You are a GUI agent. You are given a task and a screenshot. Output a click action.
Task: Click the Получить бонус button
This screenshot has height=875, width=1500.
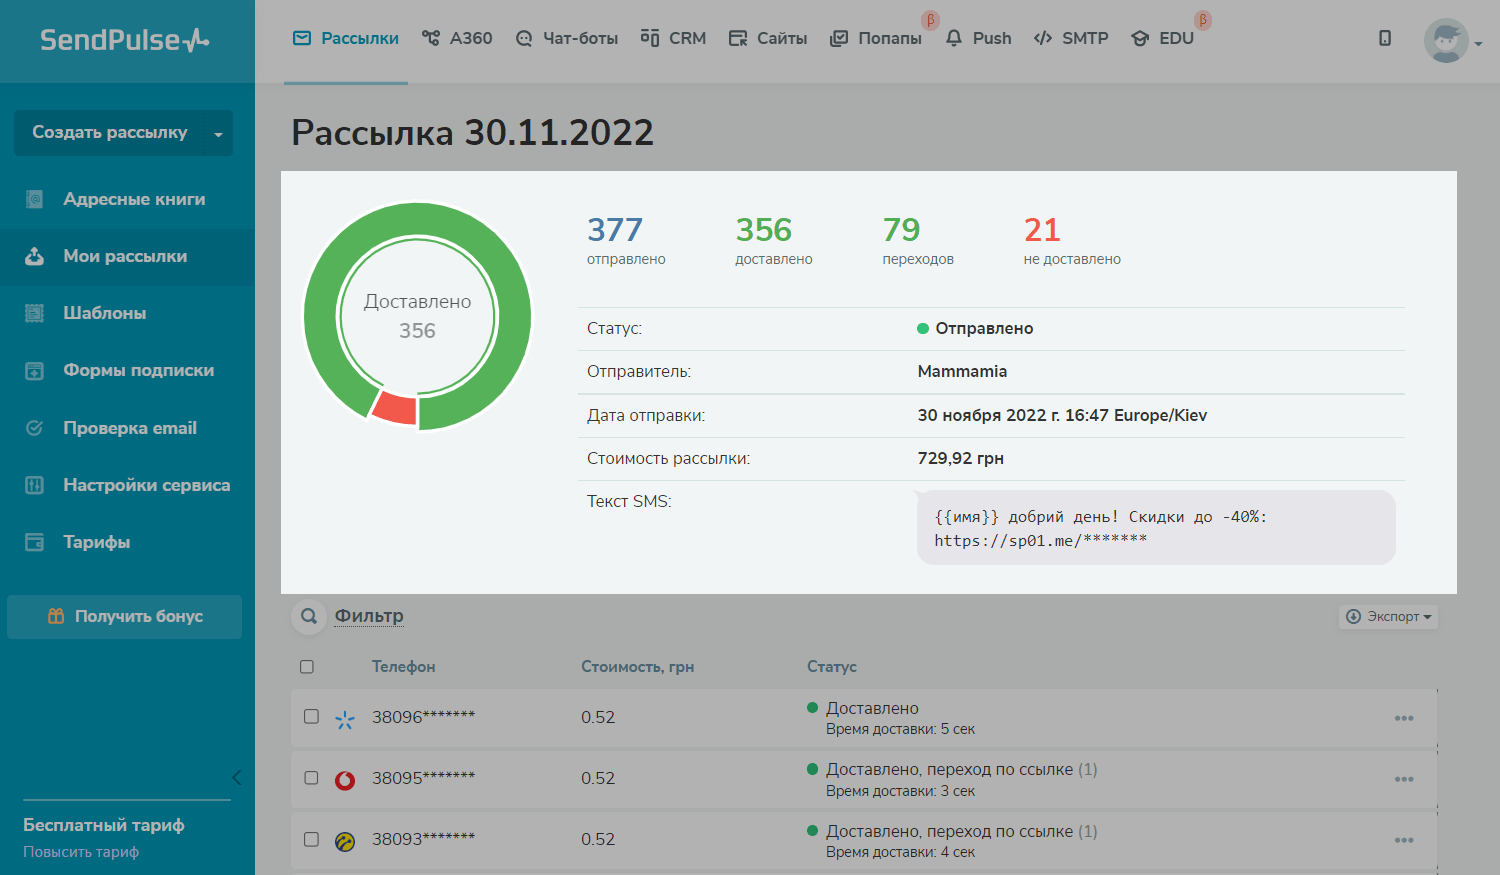[x=125, y=617]
